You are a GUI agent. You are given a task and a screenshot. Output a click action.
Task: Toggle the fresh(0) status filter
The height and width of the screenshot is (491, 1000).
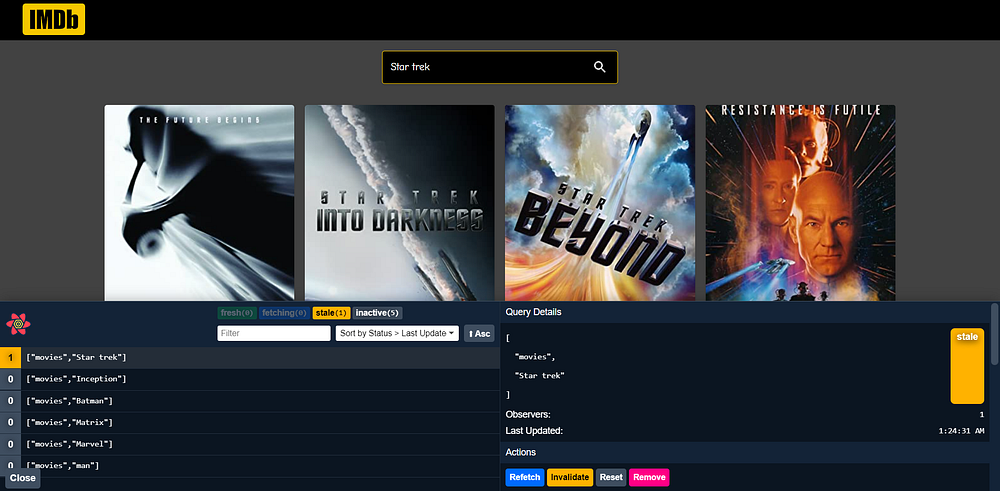pos(237,313)
